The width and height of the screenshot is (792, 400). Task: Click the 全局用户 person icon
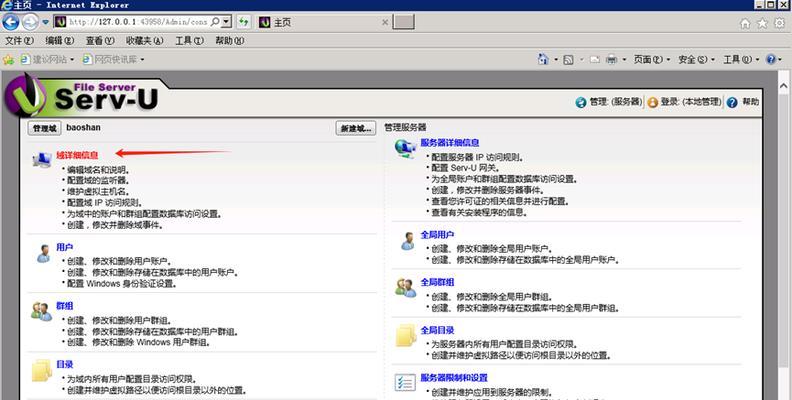tap(407, 241)
